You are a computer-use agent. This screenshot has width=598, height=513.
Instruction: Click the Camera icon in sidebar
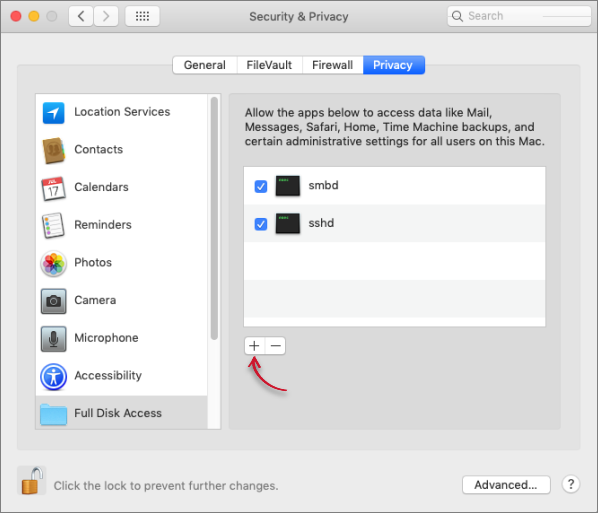coord(53,301)
